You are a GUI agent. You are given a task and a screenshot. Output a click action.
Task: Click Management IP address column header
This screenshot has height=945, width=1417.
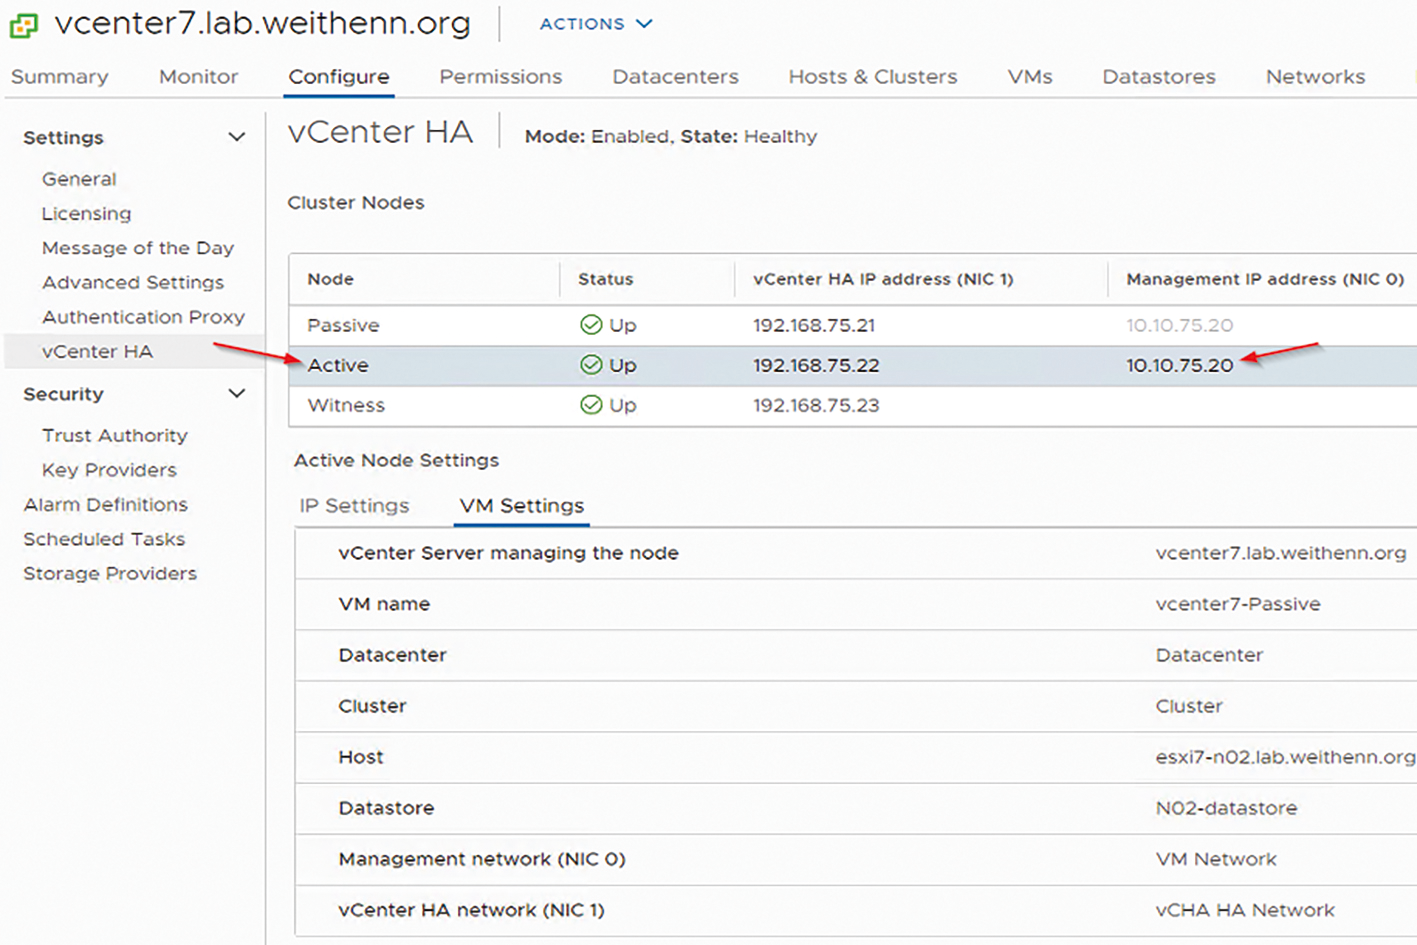1265,279
